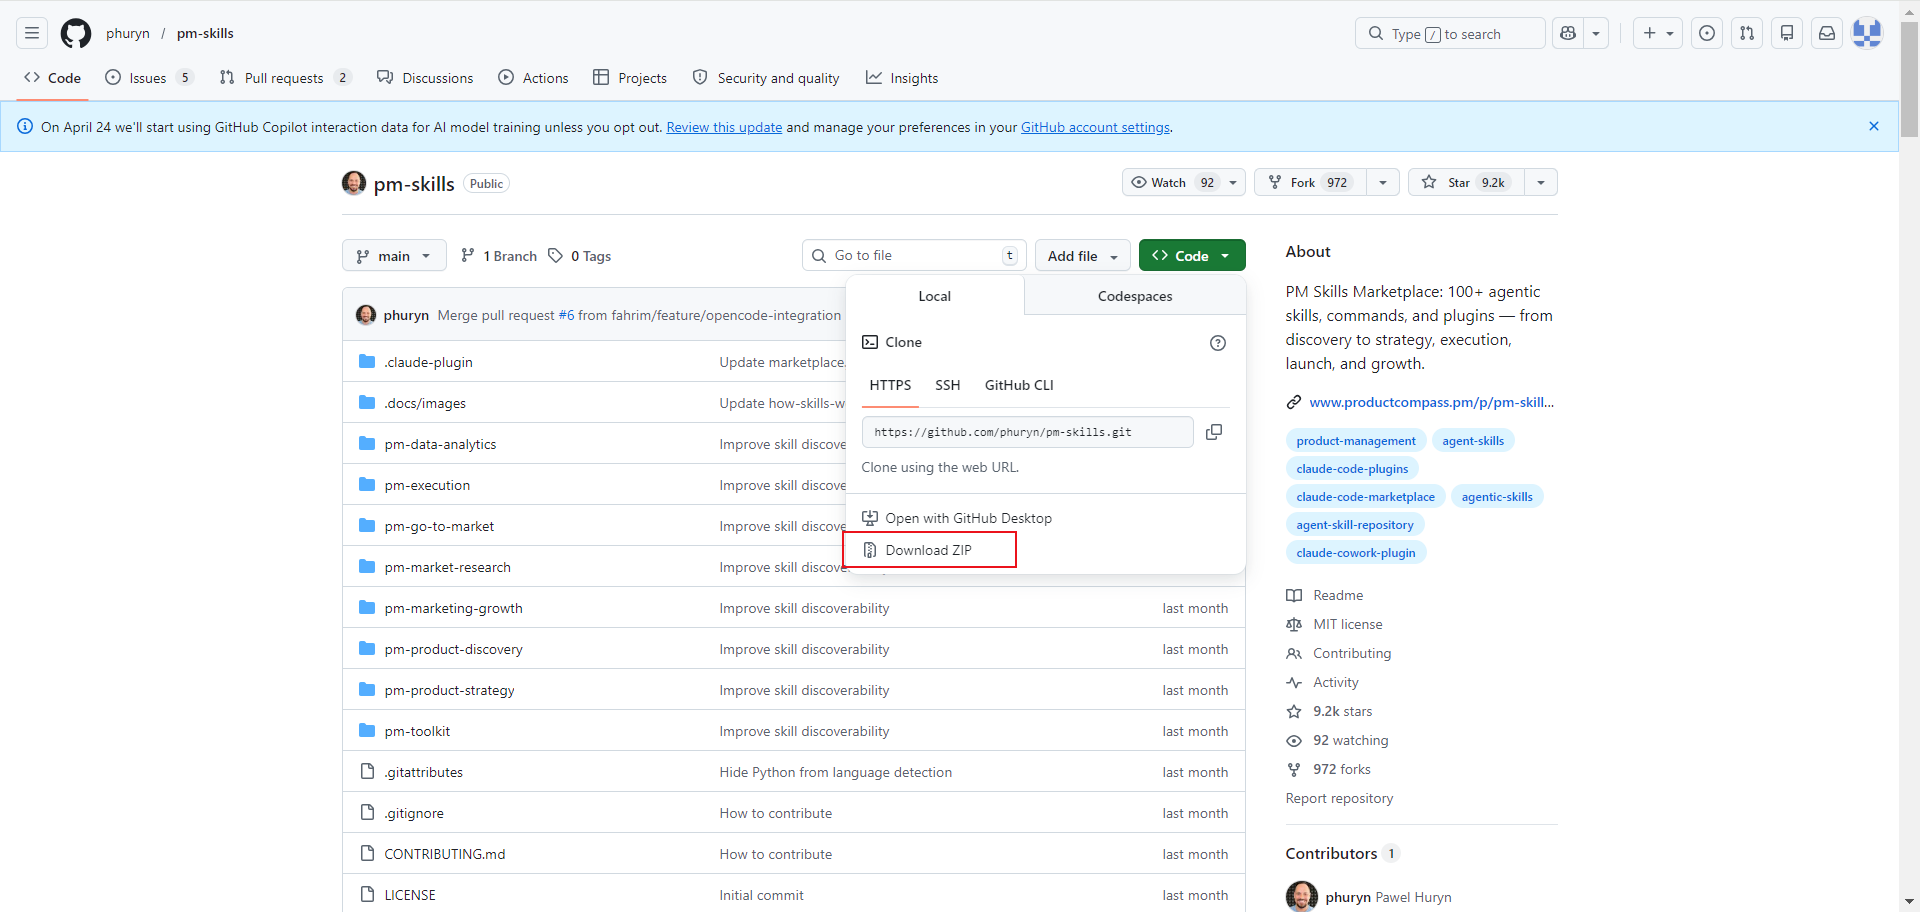Image resolution: width=1920 pixels, height=912 pixels.
Task: Select the Local tab
Action: coord(934,296)
